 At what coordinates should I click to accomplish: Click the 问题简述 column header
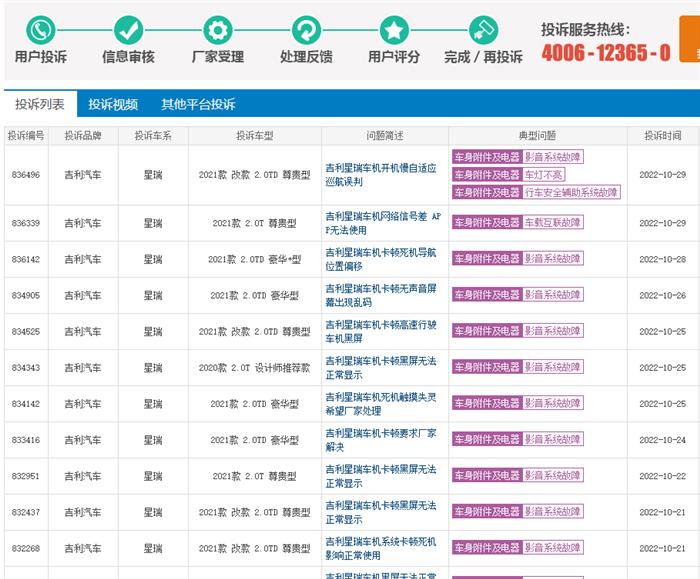385,136
